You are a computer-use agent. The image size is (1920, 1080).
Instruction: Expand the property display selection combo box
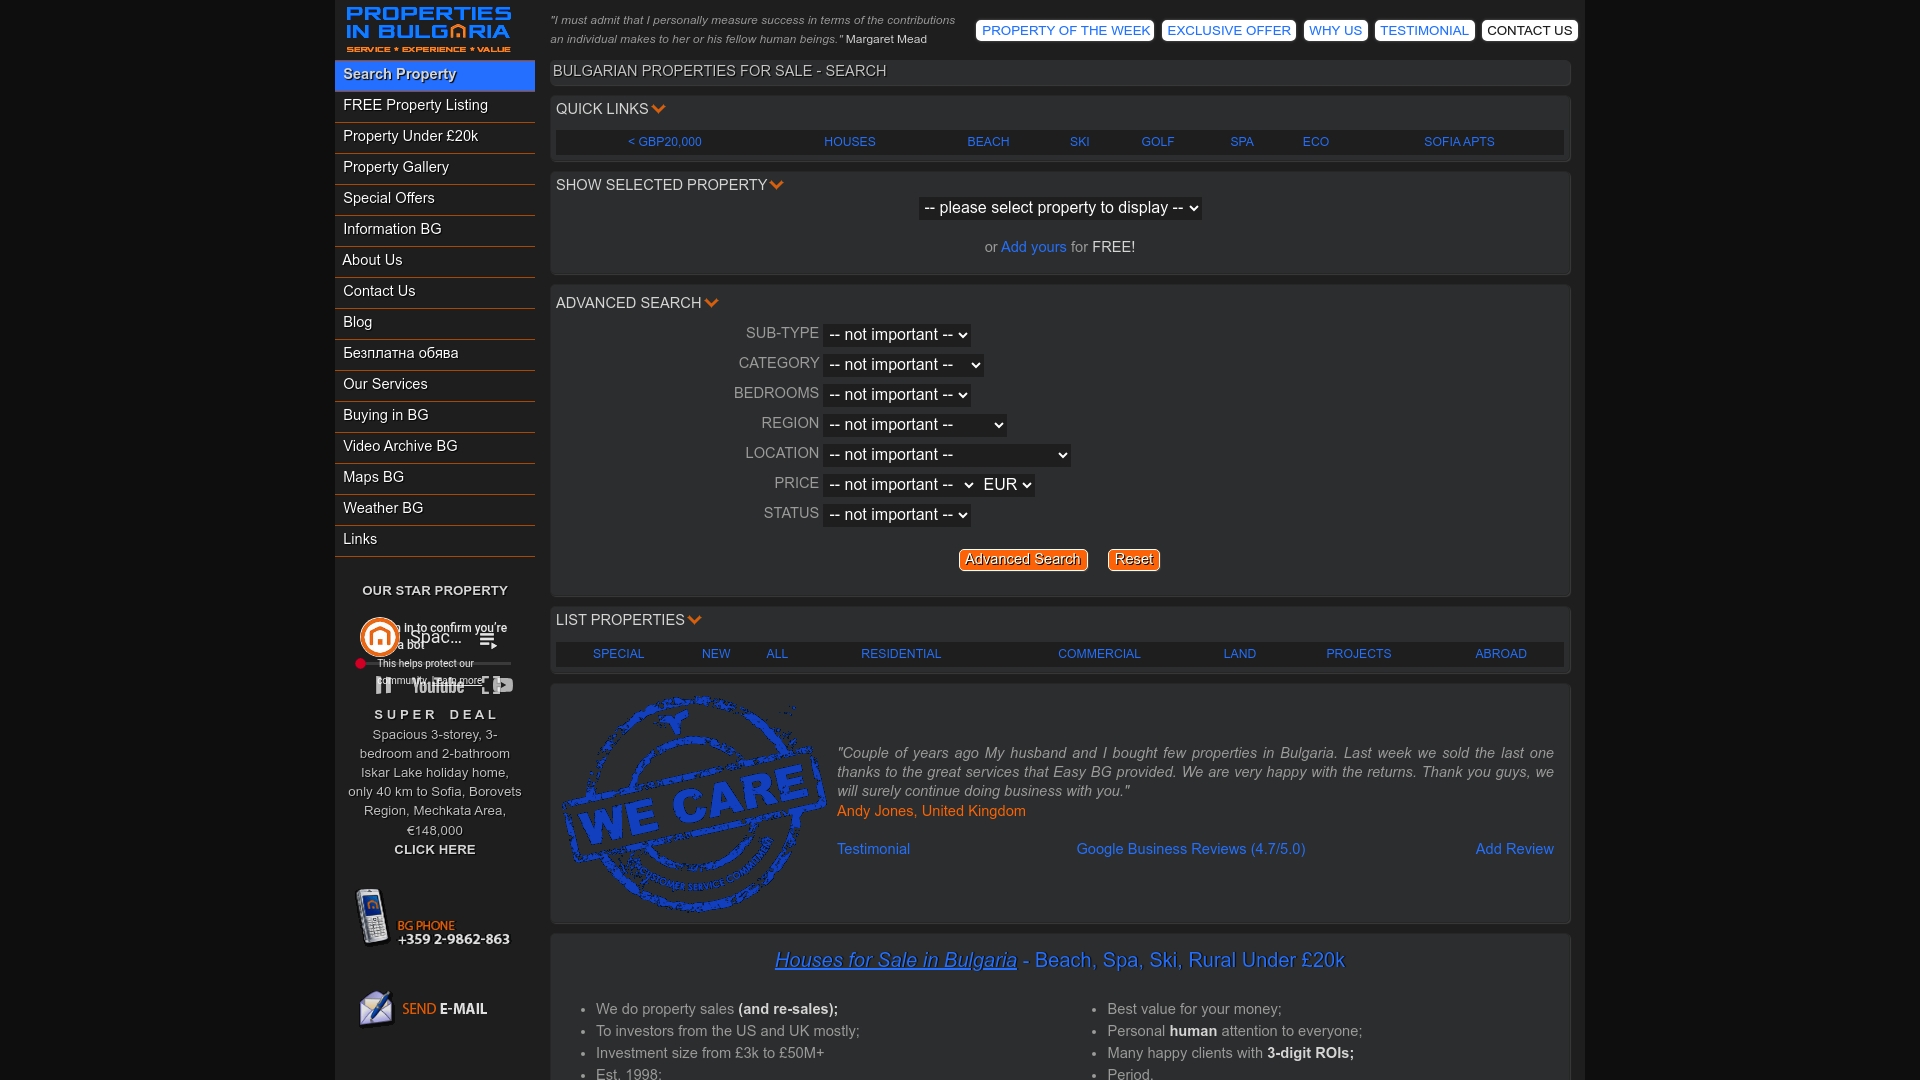[x=1059, y=208]
